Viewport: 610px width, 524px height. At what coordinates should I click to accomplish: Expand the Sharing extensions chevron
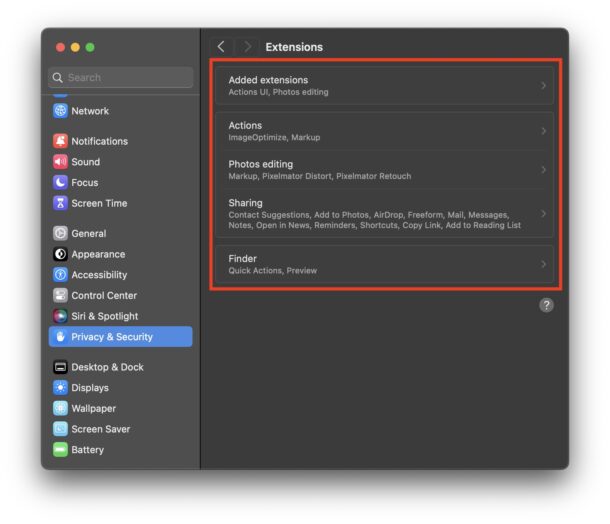(543, 214)
